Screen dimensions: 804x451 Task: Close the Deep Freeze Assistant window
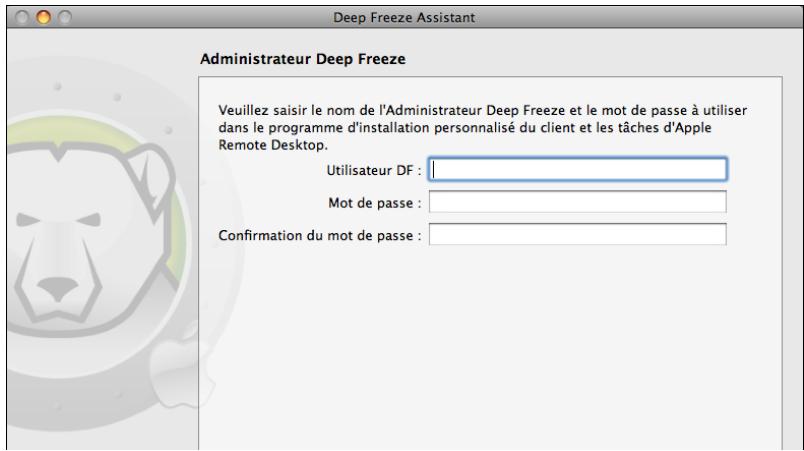[22, 17]
